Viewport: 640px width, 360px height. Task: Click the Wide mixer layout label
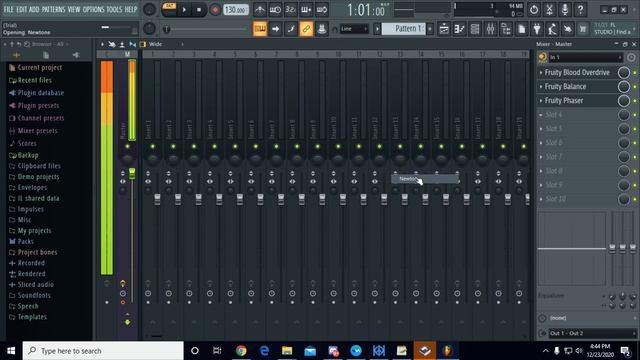pos(156,44)
